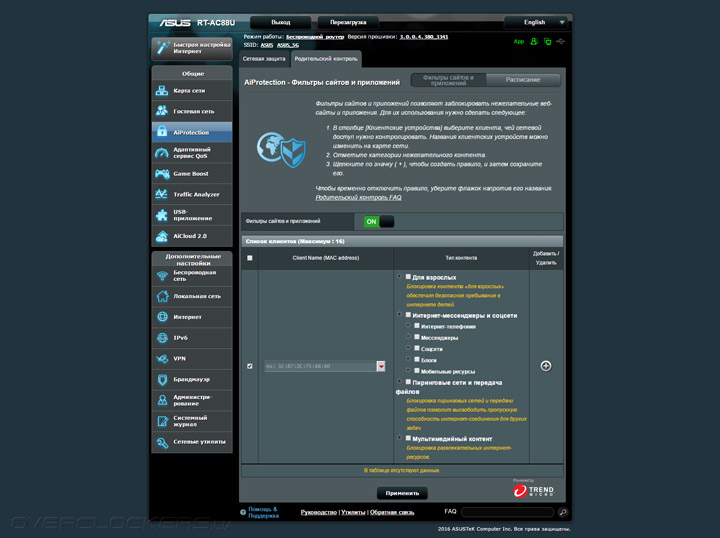The height and width of the screenshot is (538, 720).
Task: Open Network Tools (Сетевые утилиты) icon
Action: coord(162,442)
